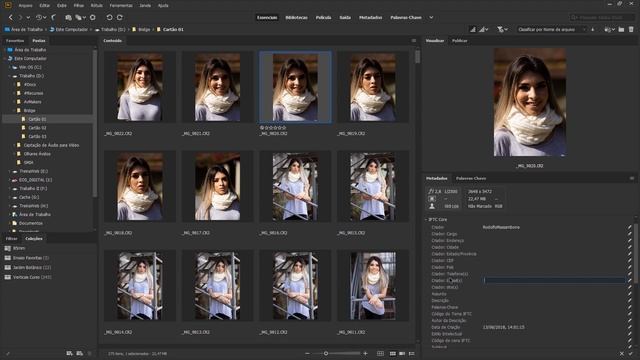Open the Favoritos panel tab
This screenshot has width=640, height=360.
point(15,41)
